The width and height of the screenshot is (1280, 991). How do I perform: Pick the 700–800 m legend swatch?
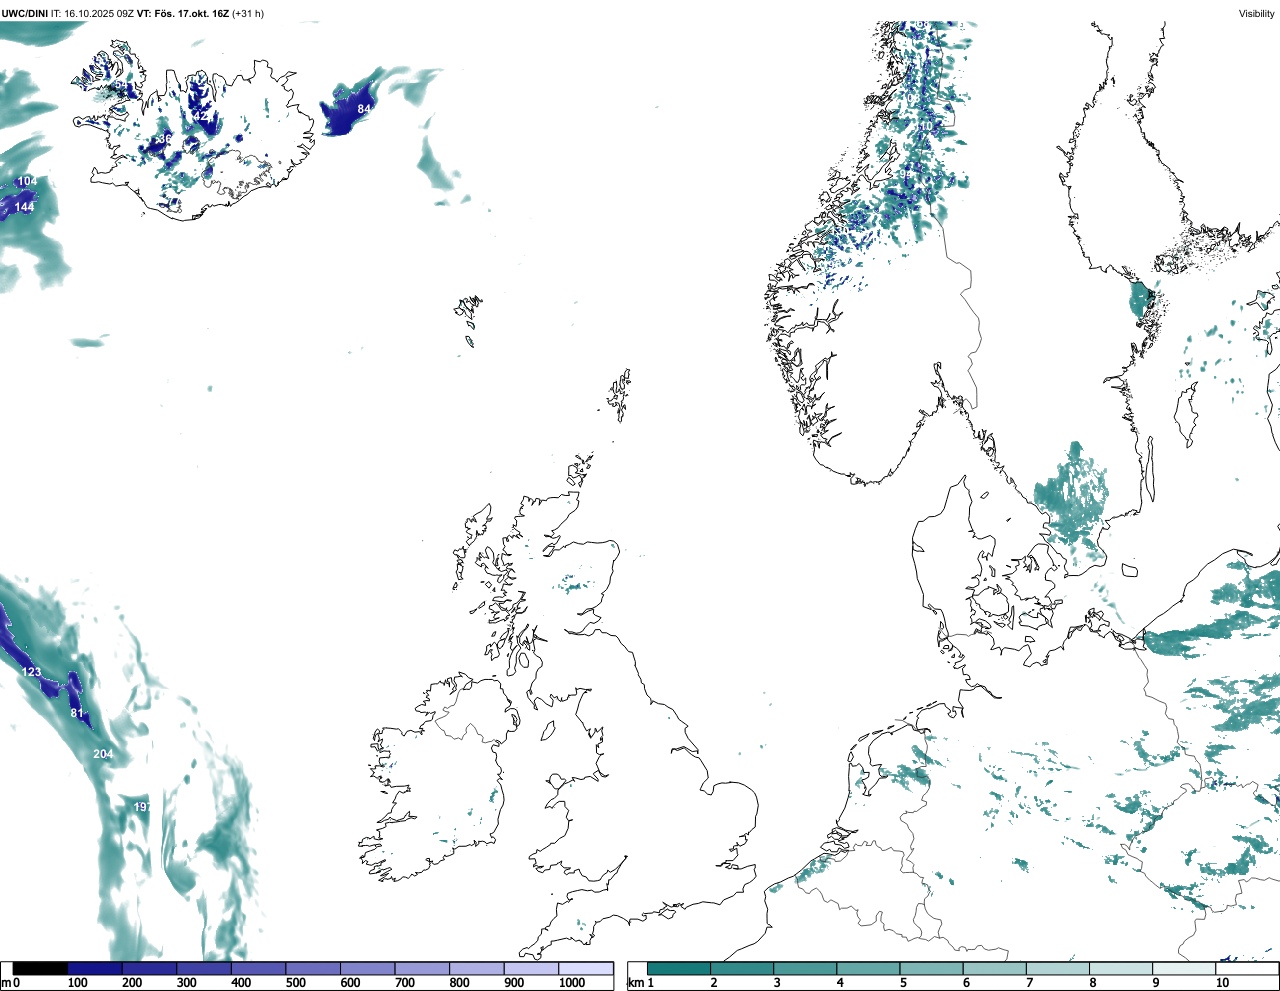pyautogui.click(x=422, y=968)
